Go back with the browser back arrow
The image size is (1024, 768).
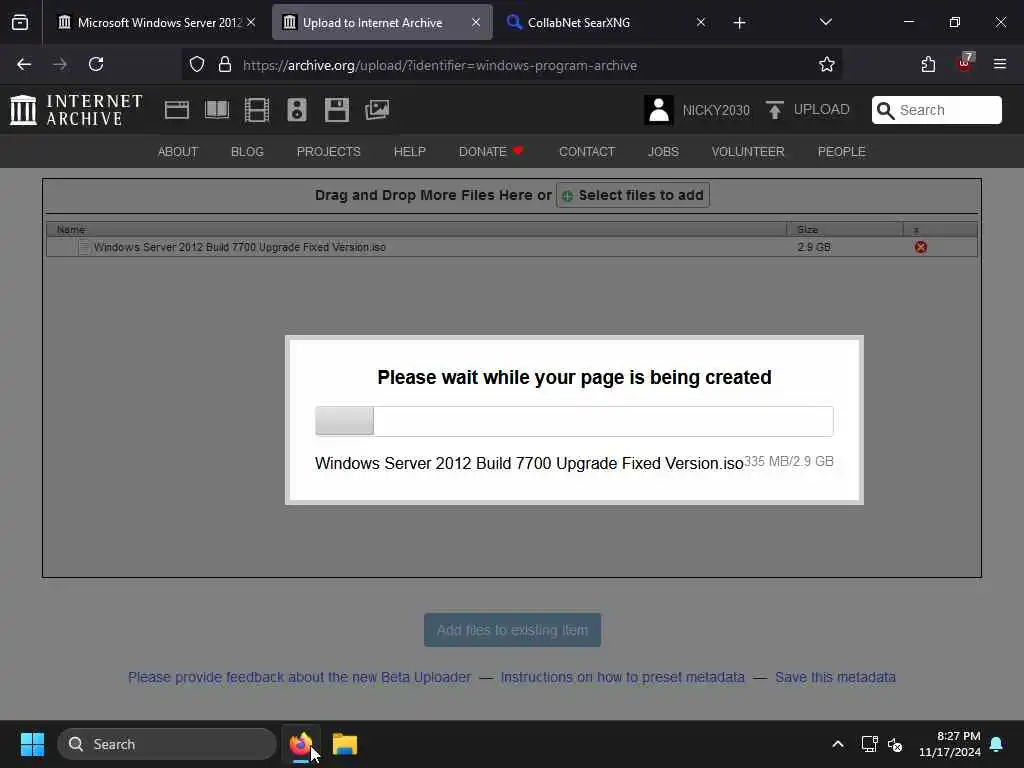[24, 65]
